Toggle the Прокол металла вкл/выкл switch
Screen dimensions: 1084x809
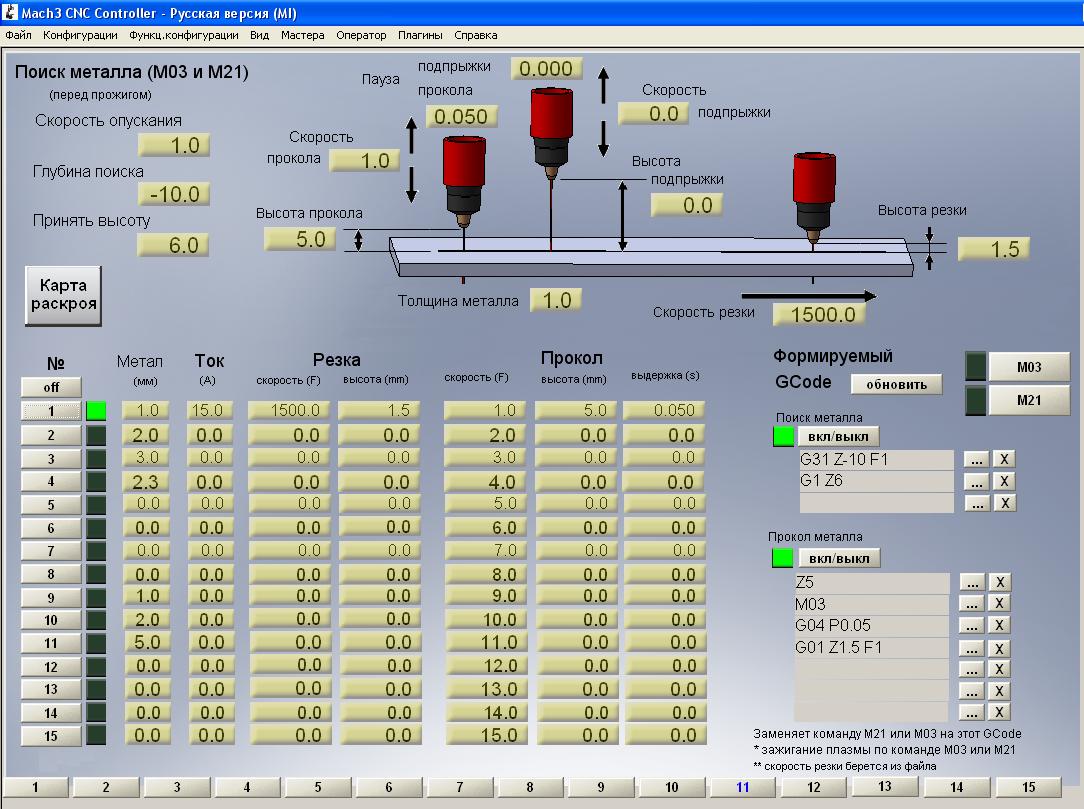tap(838, 558)
